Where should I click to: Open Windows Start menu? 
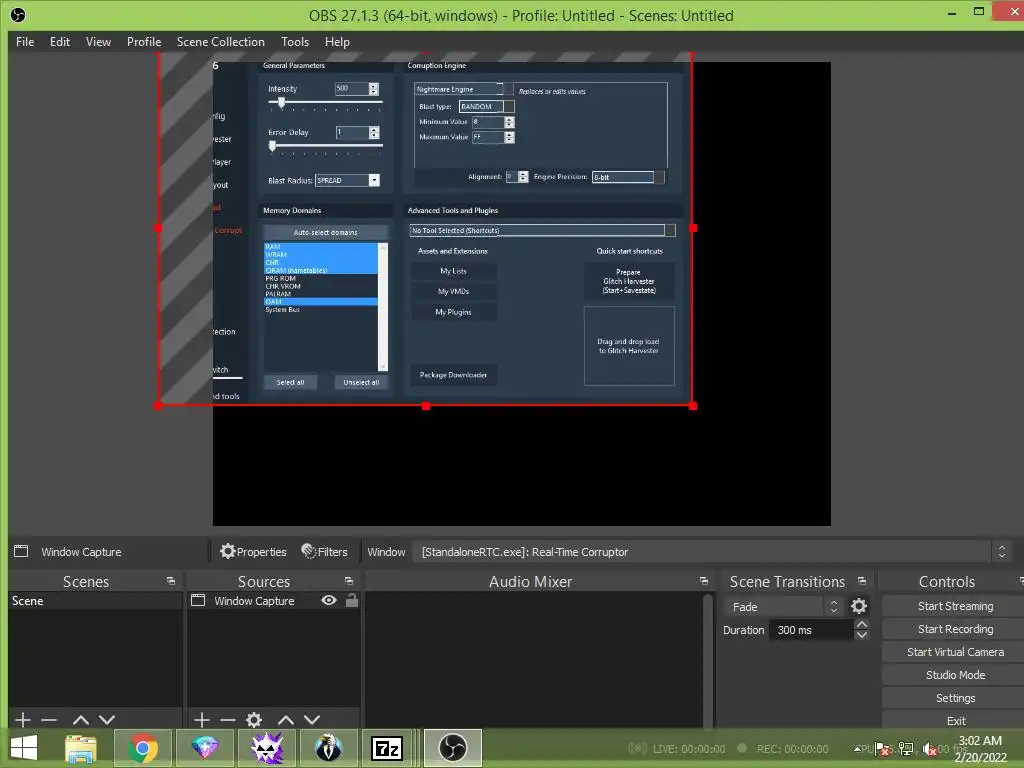(24, 748)
